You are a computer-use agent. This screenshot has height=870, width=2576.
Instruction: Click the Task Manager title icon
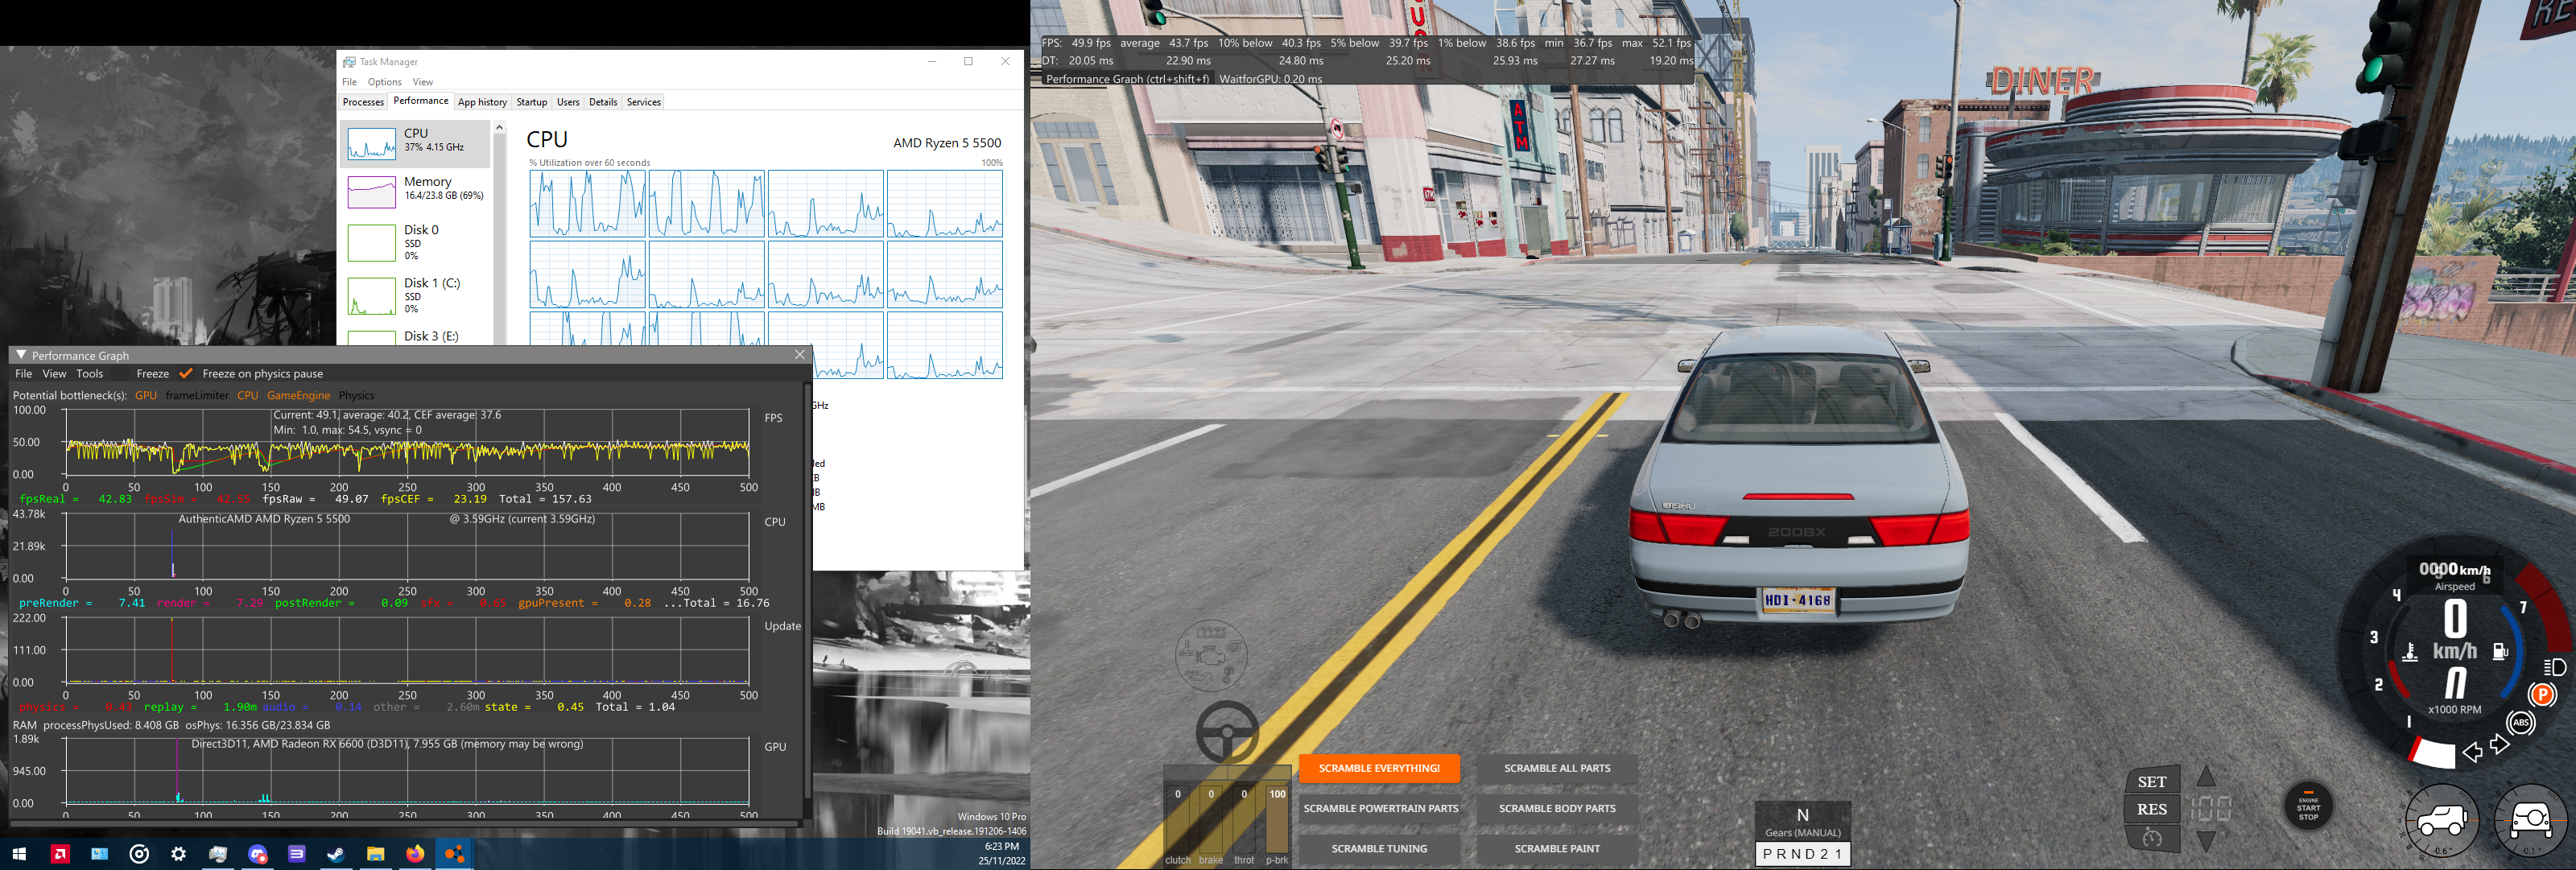(349, 62)
